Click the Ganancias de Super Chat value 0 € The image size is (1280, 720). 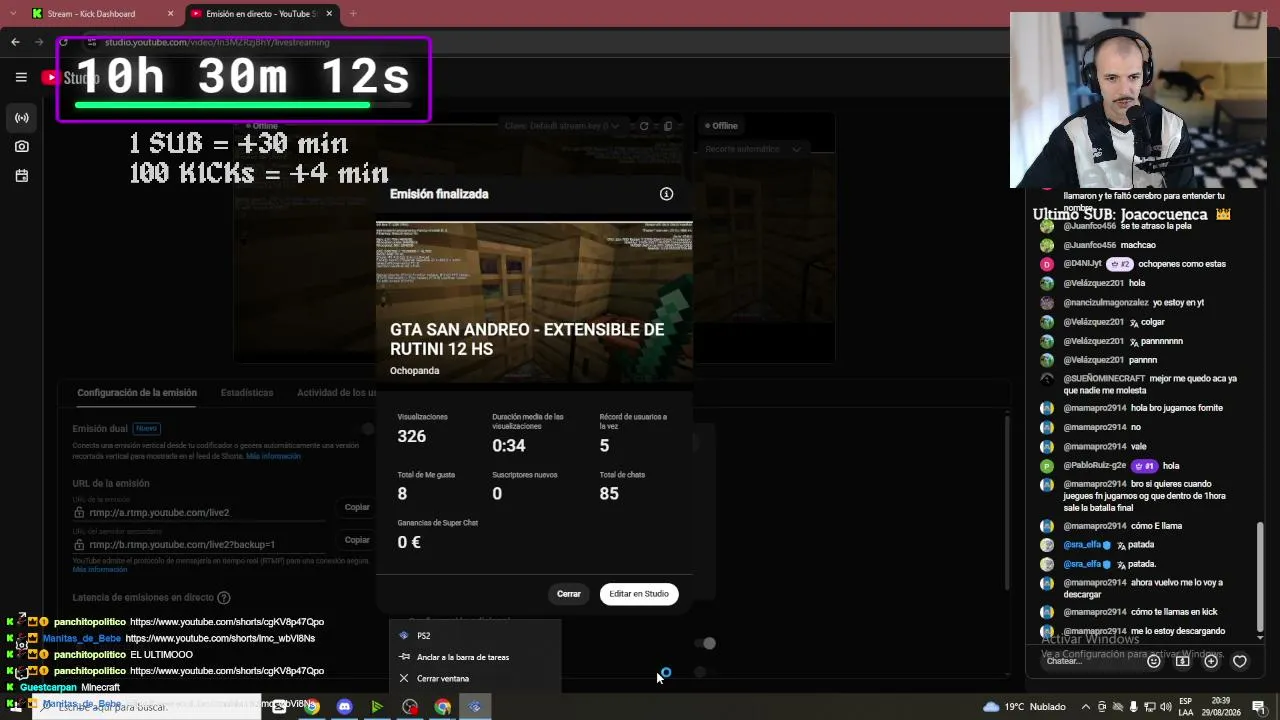pyautogui.click(x=409, y=542)
